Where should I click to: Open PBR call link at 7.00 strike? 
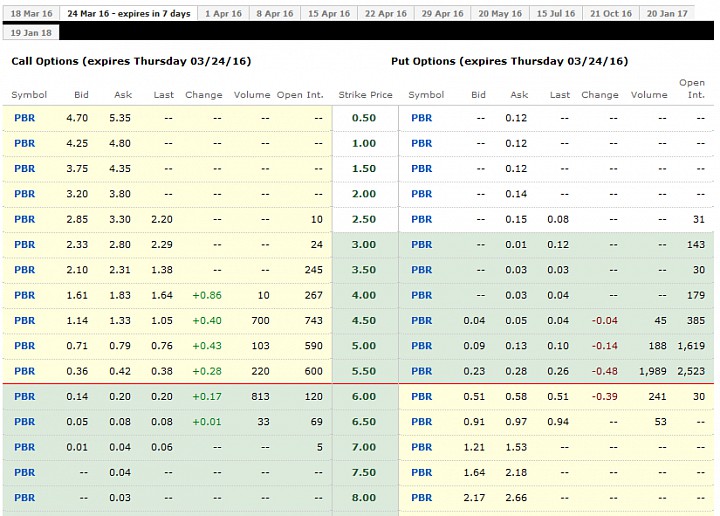pos(24,447)
